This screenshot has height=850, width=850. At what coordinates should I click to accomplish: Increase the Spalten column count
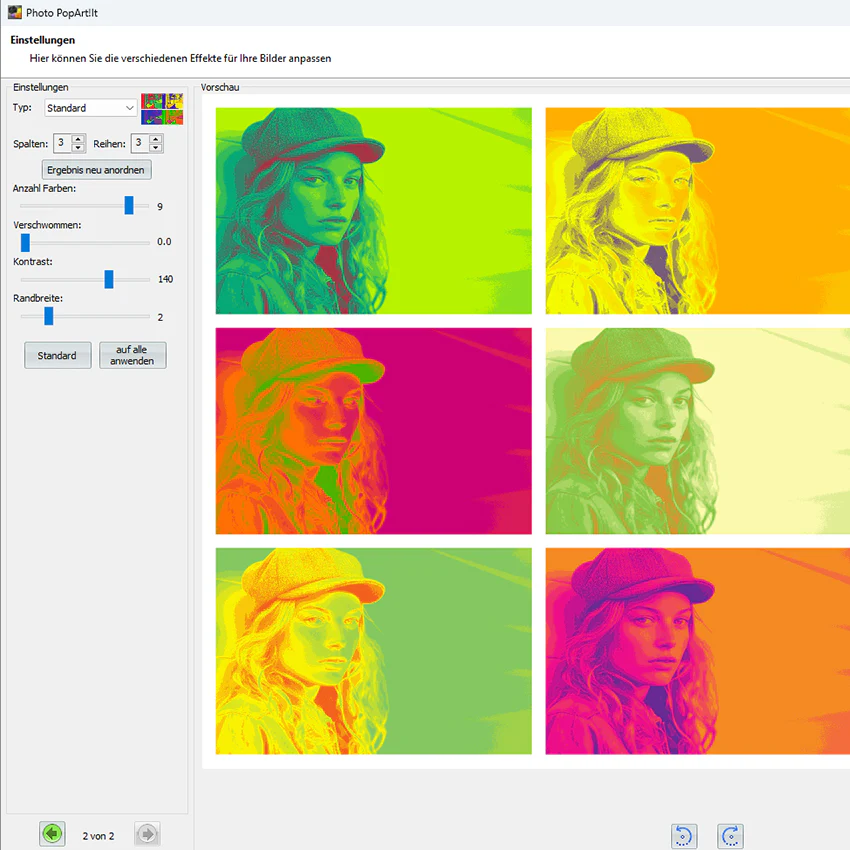[79, 139]
